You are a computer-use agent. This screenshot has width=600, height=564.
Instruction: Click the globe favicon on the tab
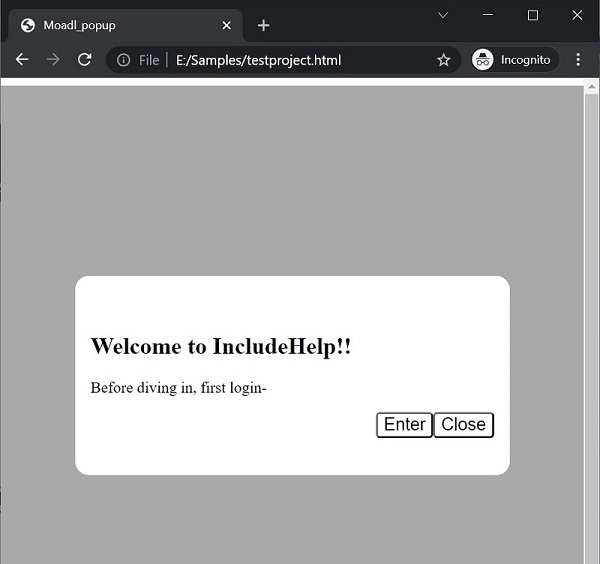(28, 25)
